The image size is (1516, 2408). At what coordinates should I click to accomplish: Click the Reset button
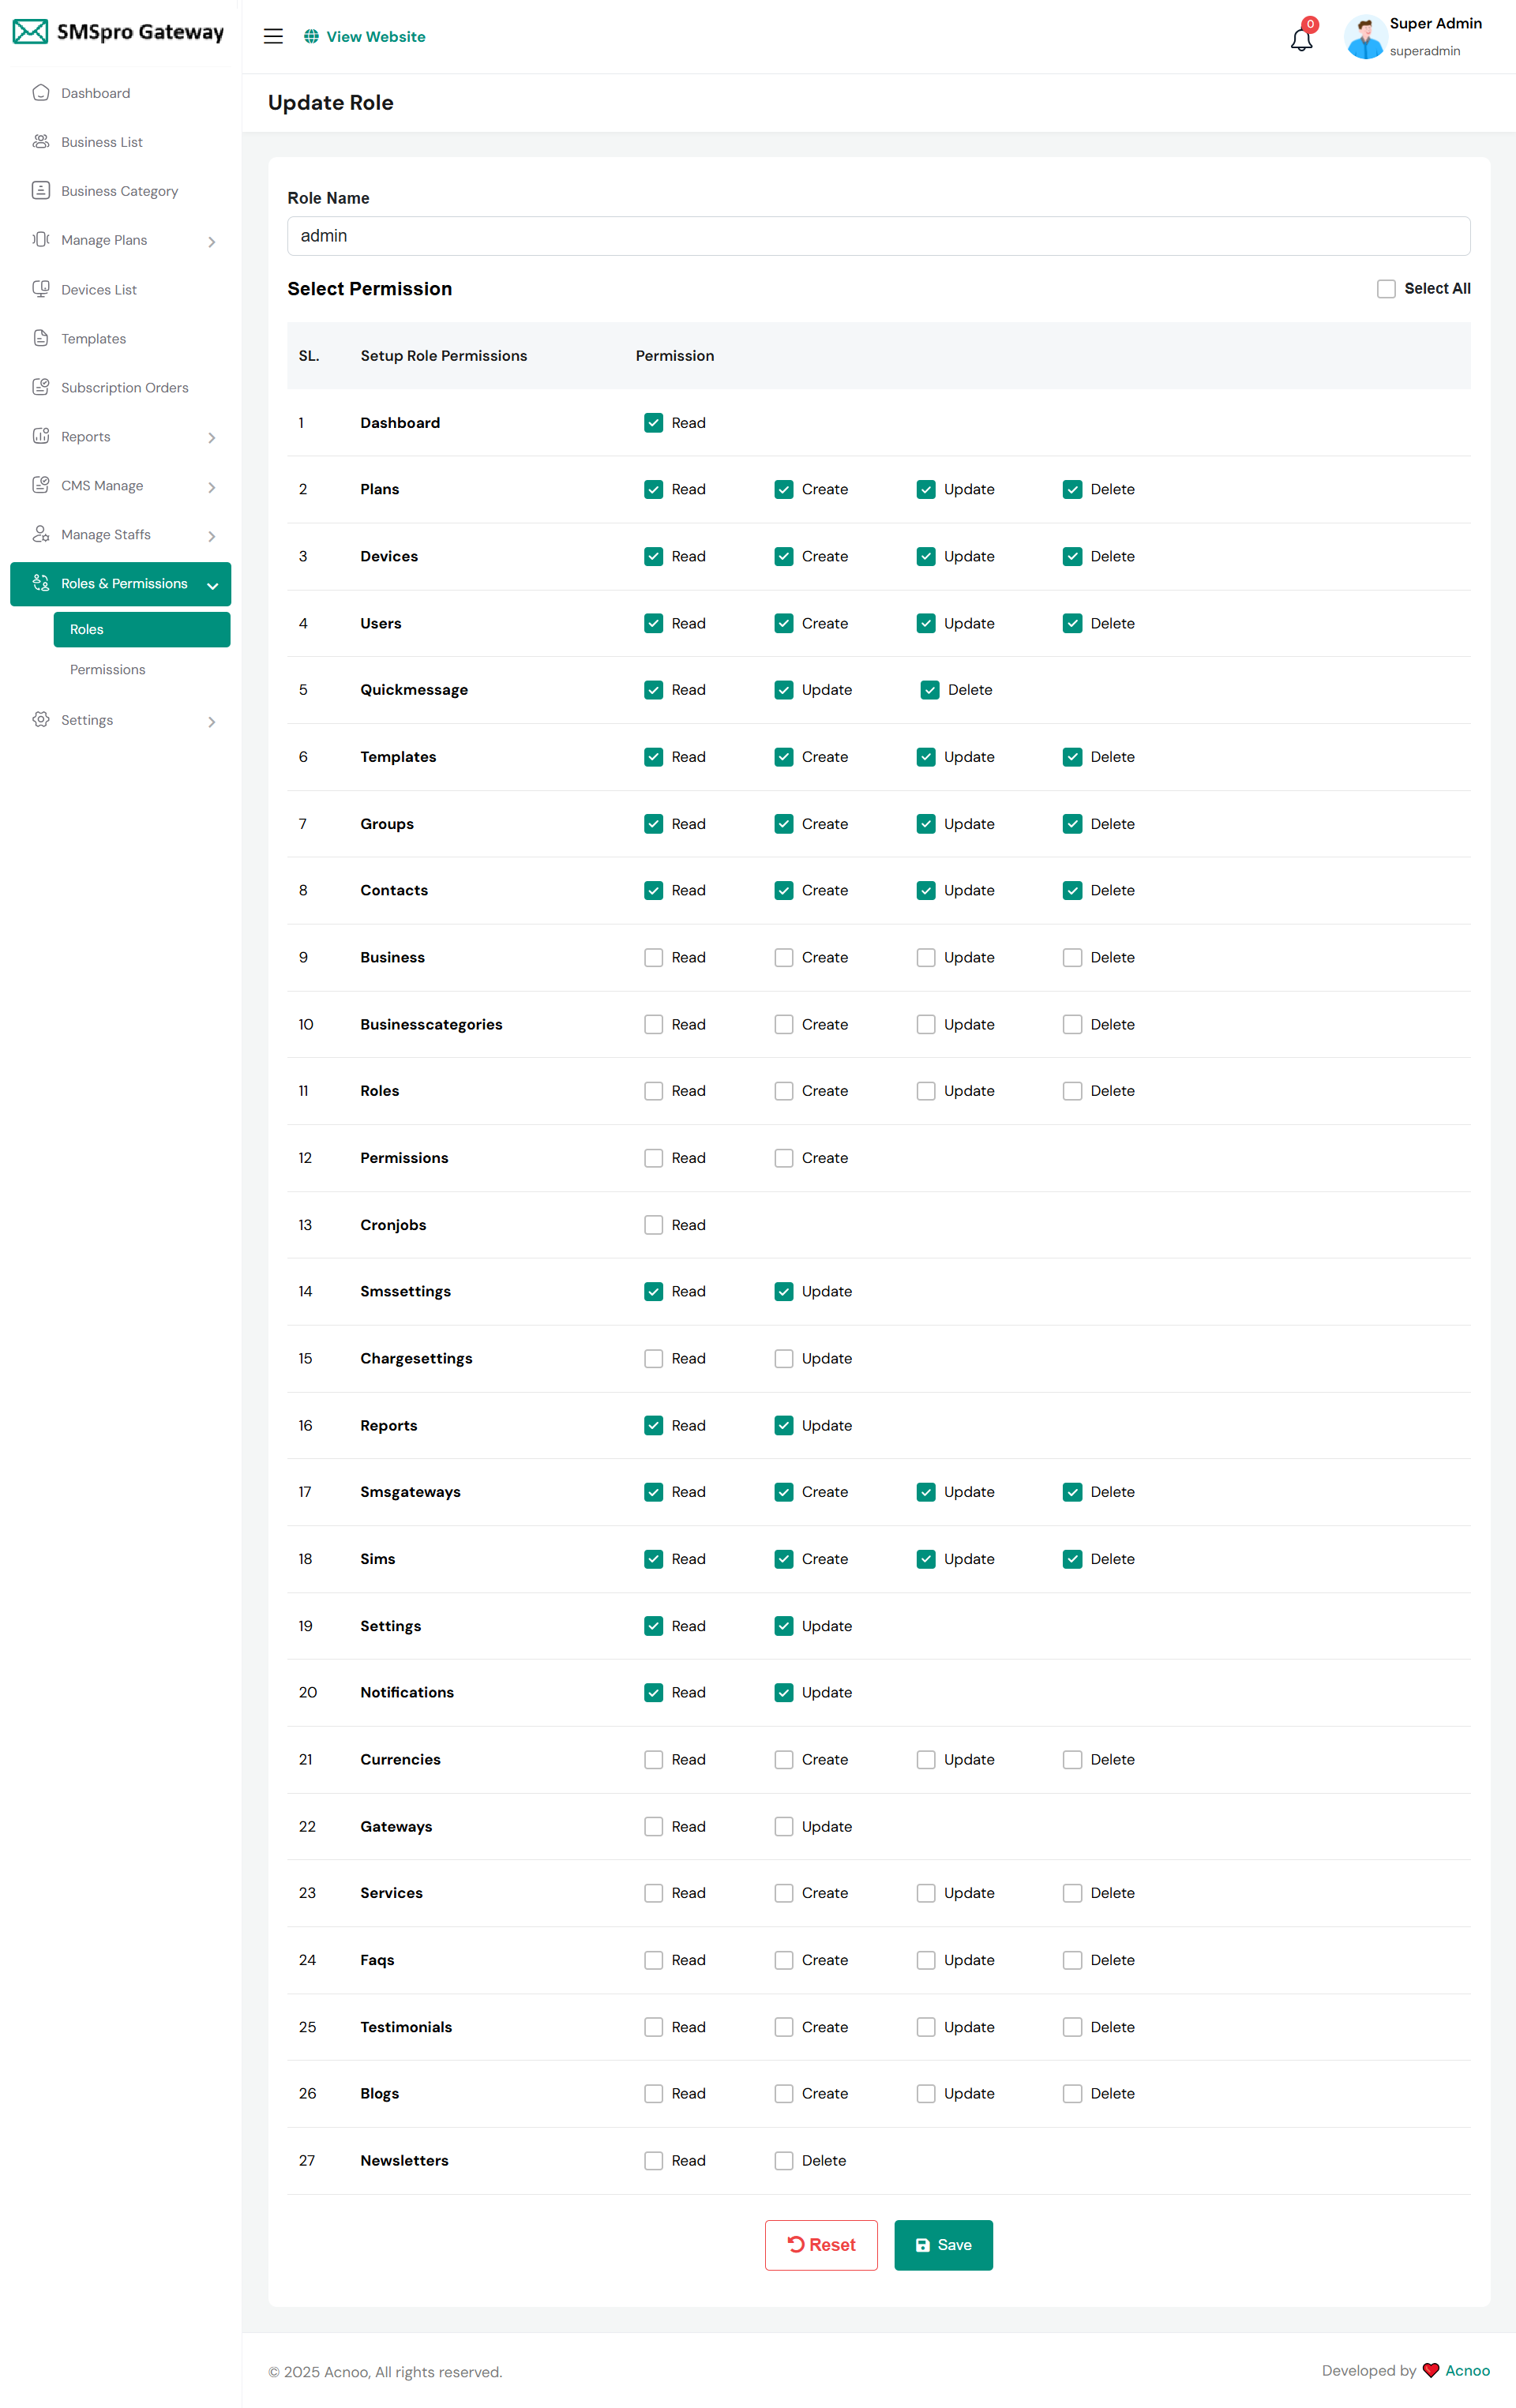click(x=821, y=2245)
